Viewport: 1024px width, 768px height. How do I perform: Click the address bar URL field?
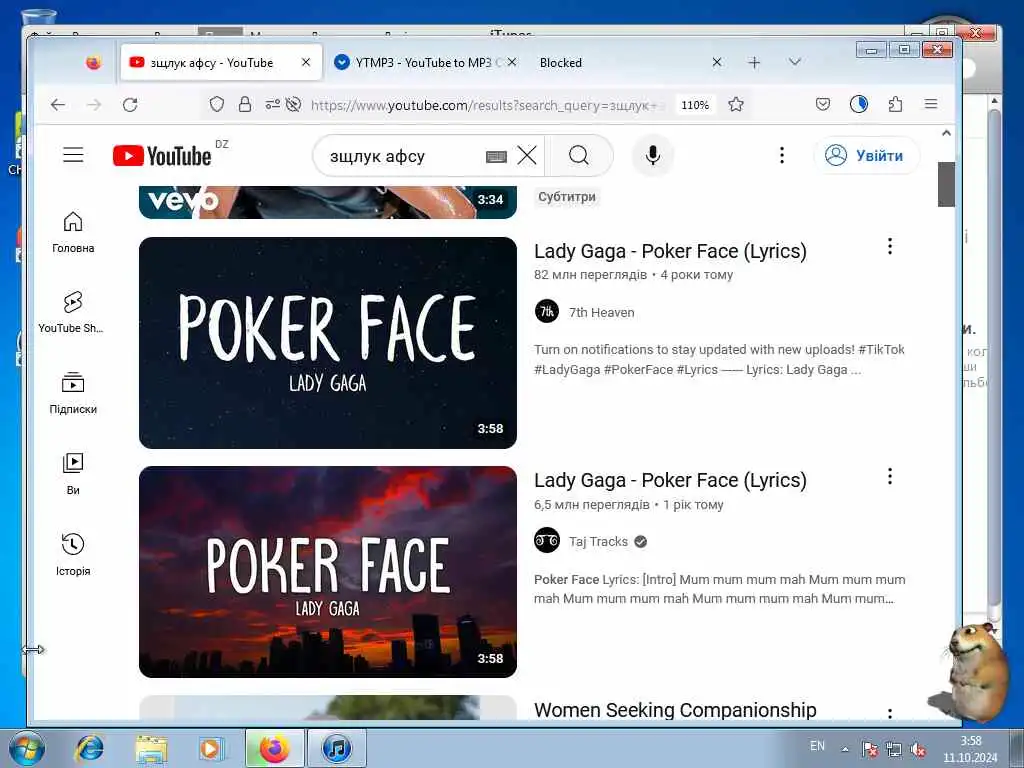click(487, 104)
